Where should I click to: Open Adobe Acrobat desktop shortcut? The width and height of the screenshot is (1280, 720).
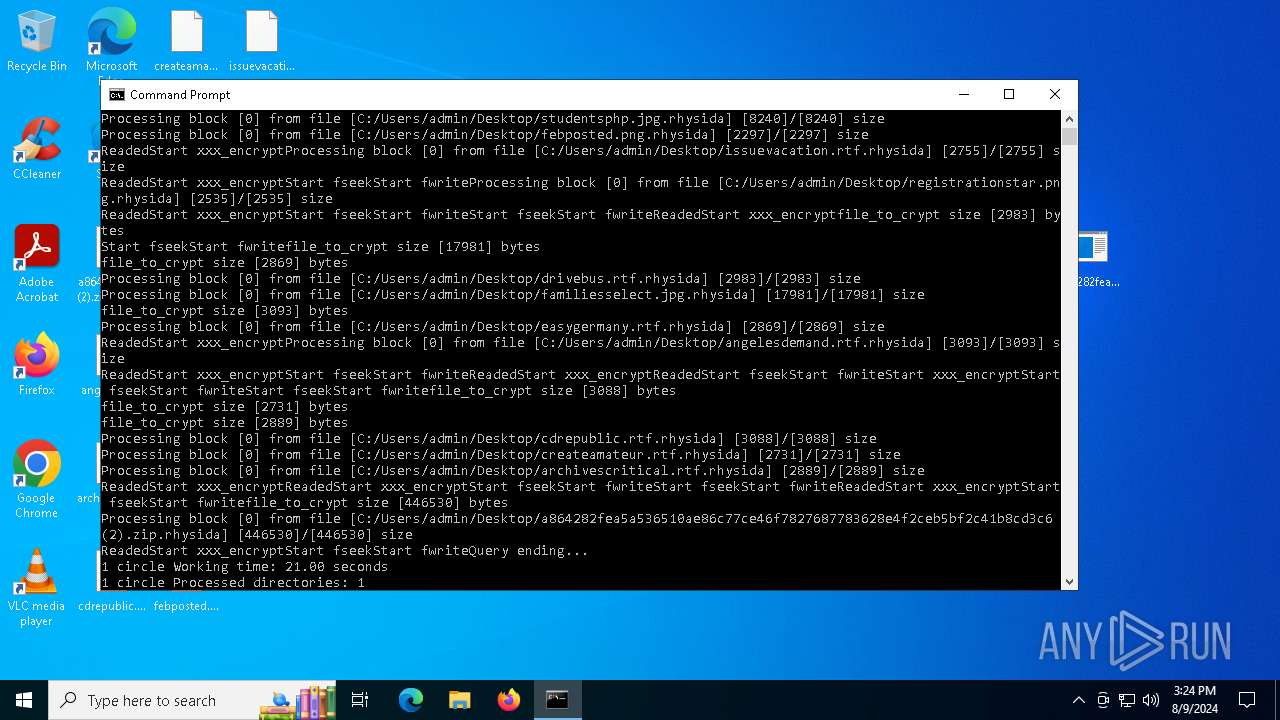pyautogui.click(x=37, y=263)
